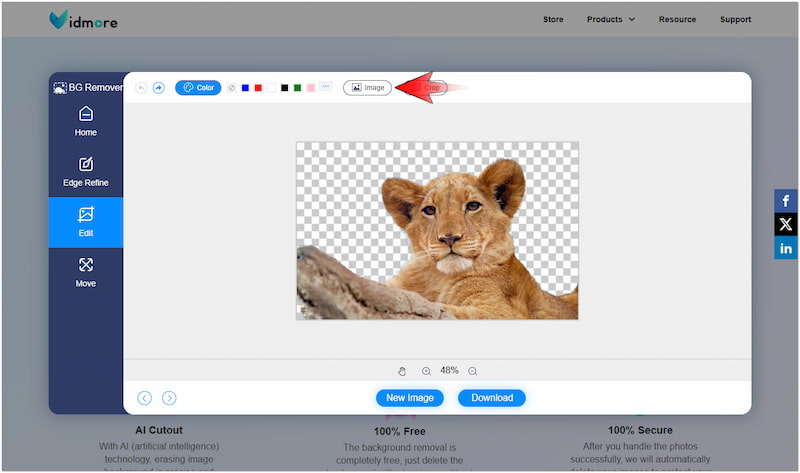Image resolution: width=800 pixels, height=473 pixels.
Task: Click the zoom in magnifier
Action: (427, 371)
